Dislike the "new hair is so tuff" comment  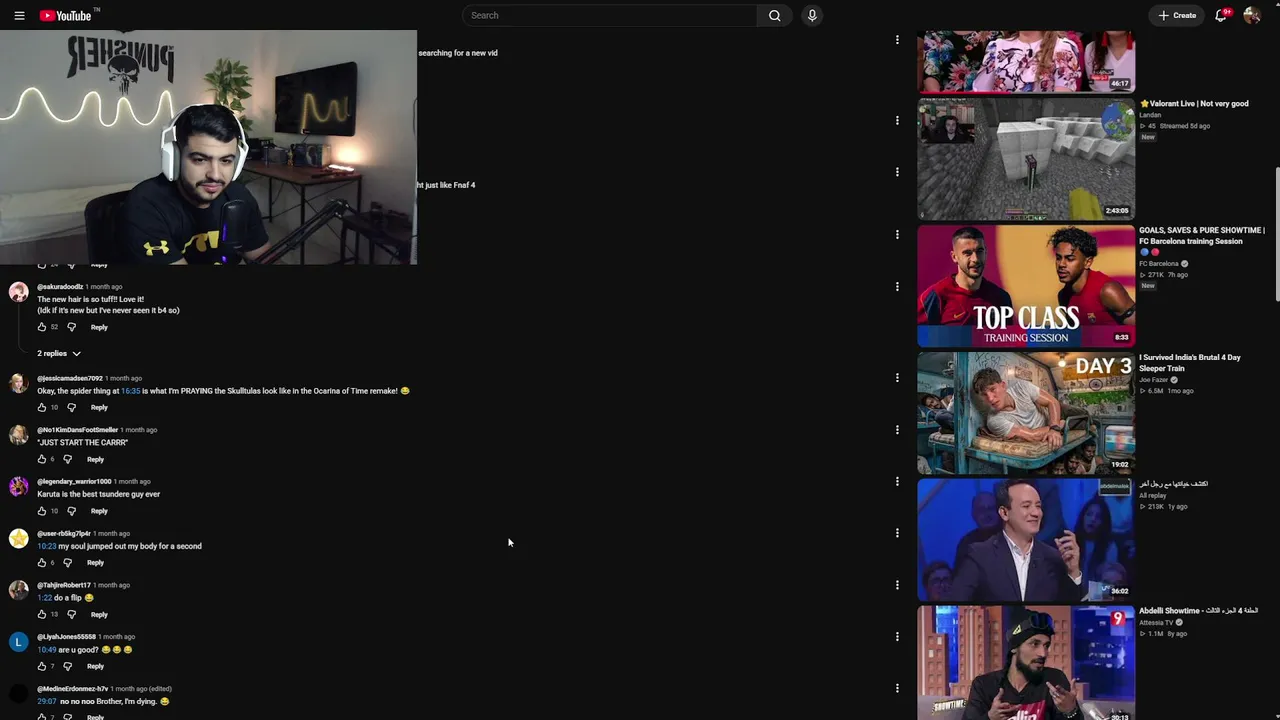(71, 327)
